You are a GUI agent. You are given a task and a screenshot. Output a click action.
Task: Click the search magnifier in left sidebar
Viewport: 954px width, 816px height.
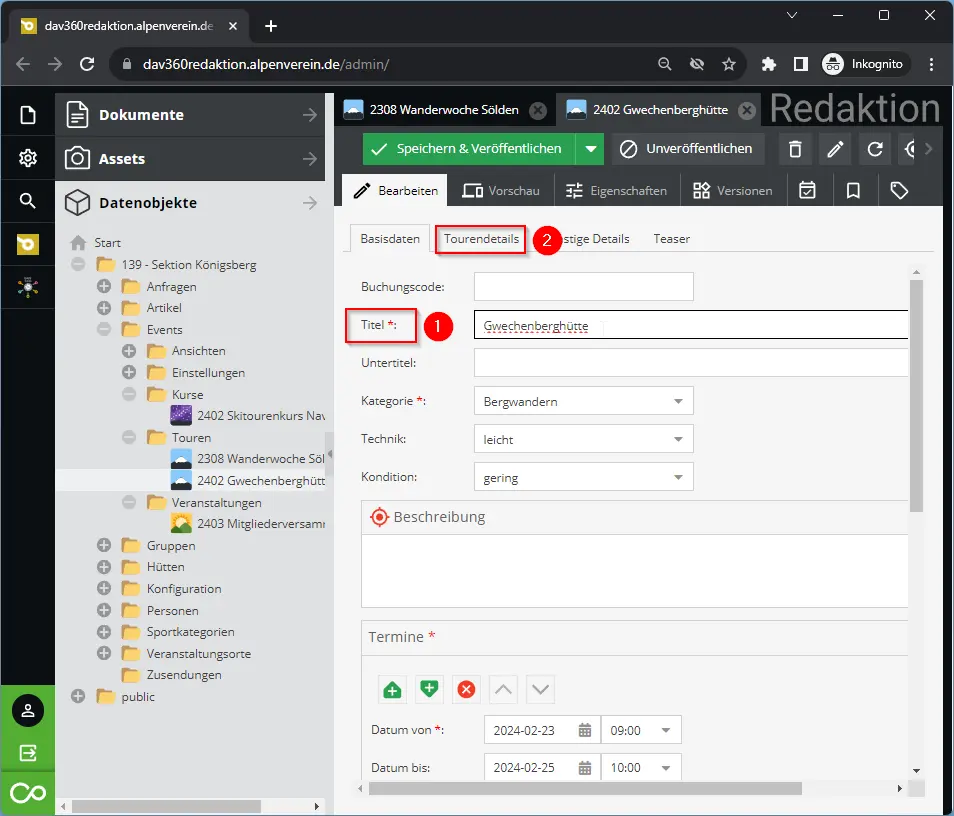pyautogui.click(x=28, y=202)
